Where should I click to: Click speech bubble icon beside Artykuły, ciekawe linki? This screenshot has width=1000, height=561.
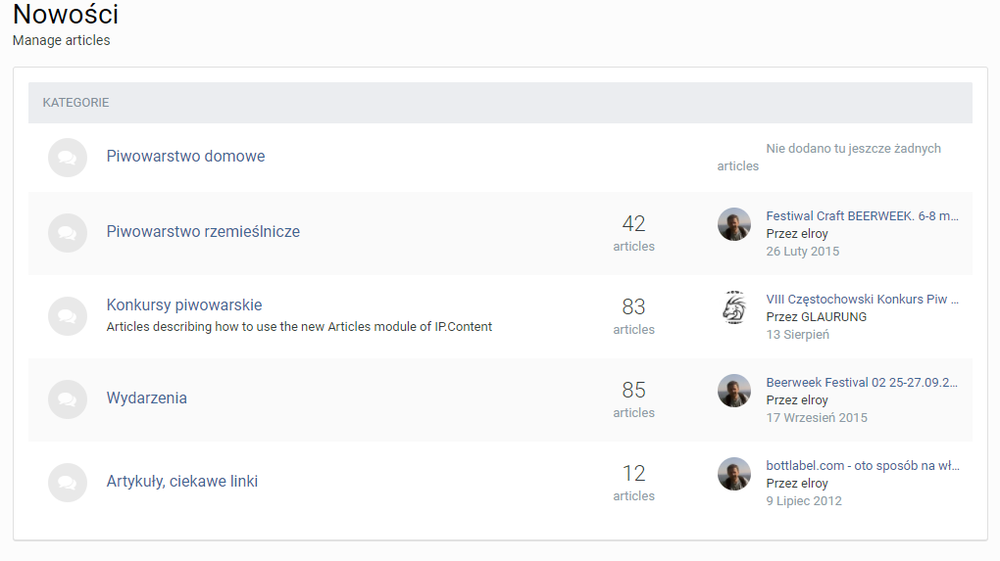click(67, 482)
